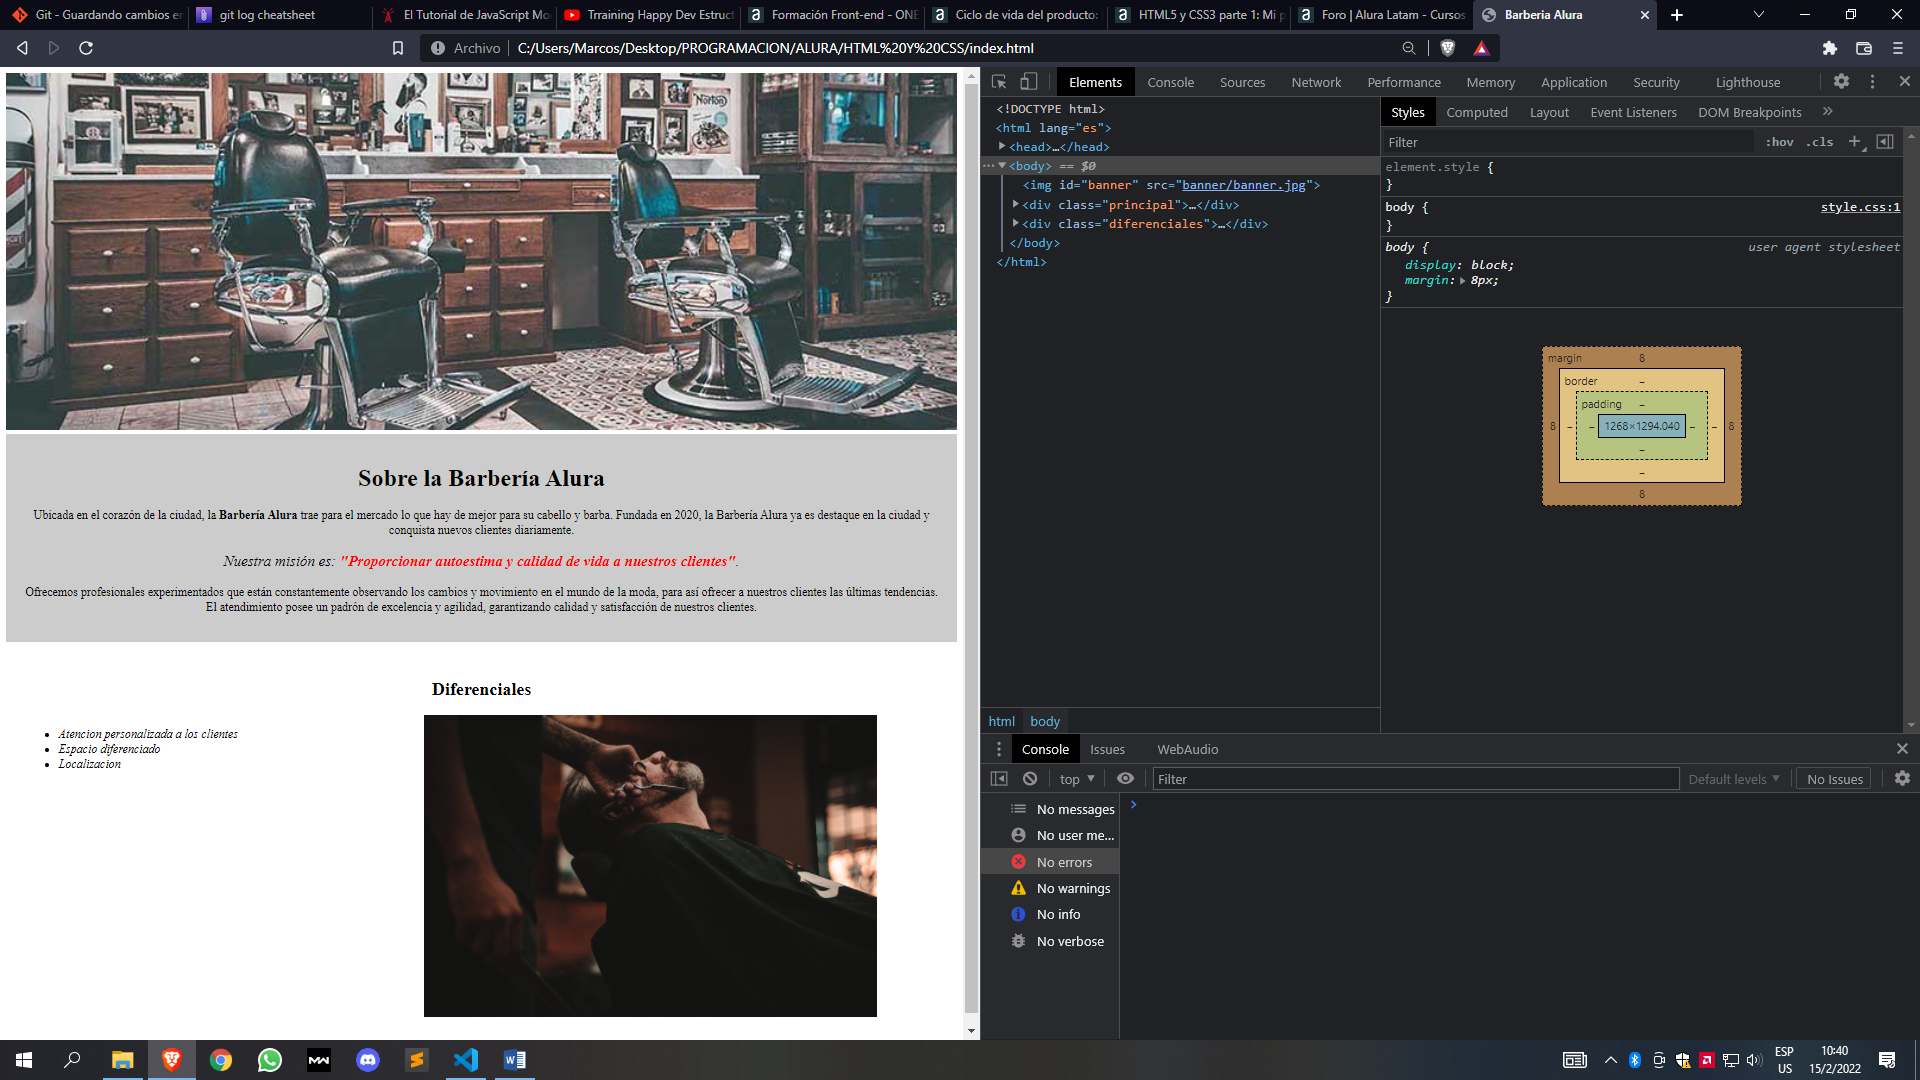This screenshot has height=1080, width=1920.
Task: Click the clear console icon
Action: click(1031, 778)
